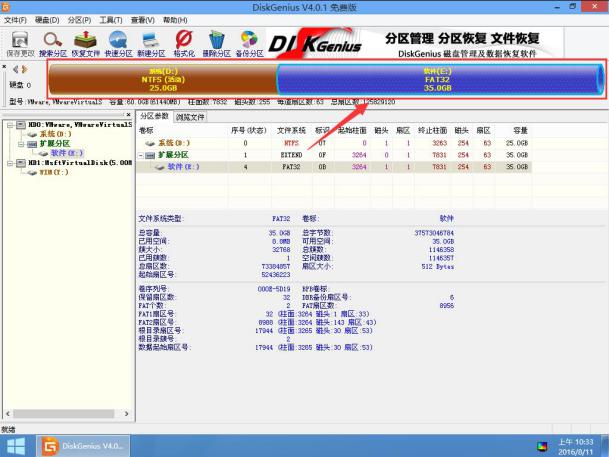Click the HD1 disk icon in tree

[x=21, y=163]
